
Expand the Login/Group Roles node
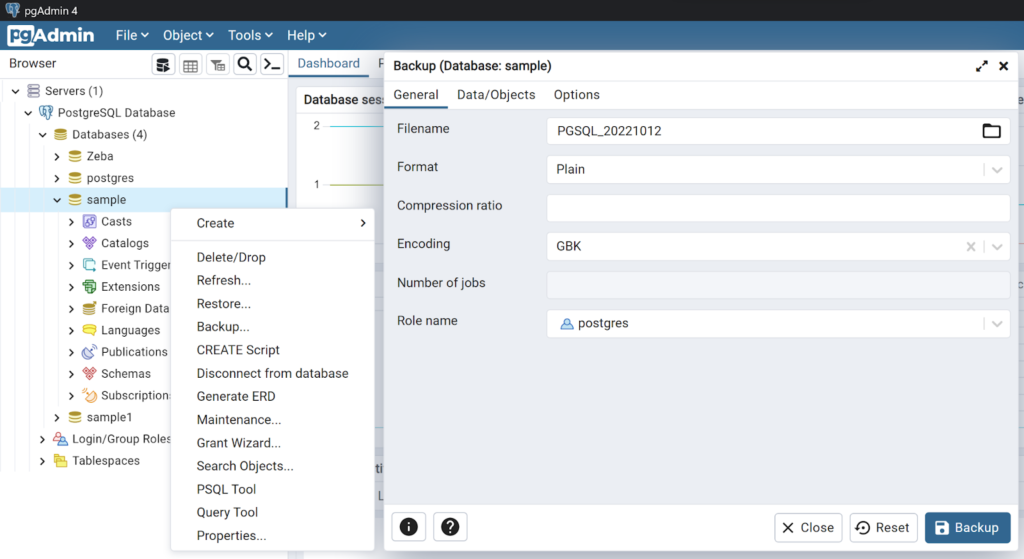(x=42, y=440)
